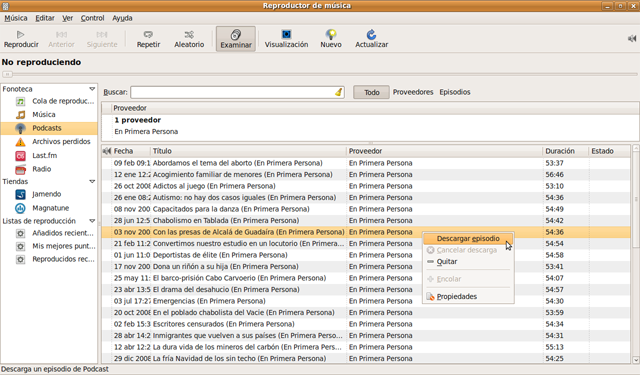640x375 pixels.
Task: Click the clear search broom icon
Action: tap(339, 92)
